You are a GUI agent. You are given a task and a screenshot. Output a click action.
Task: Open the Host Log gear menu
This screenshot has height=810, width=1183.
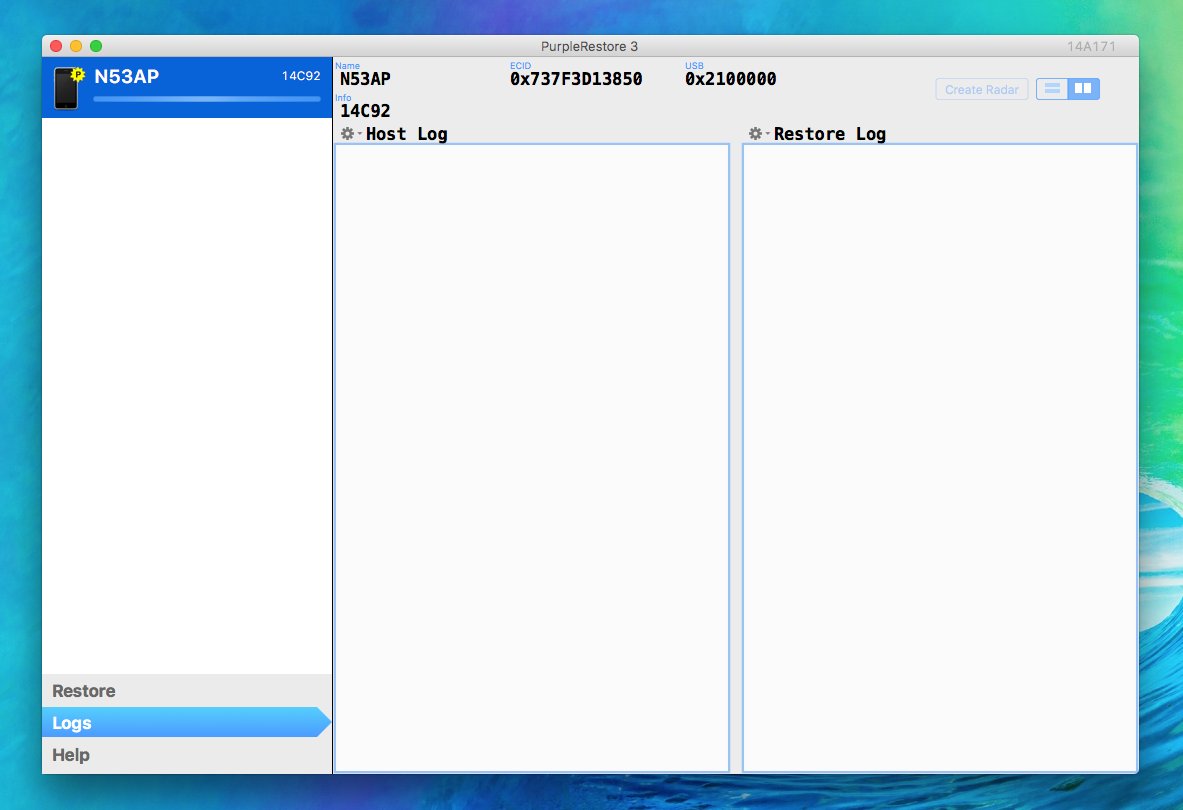coord(349,133)
